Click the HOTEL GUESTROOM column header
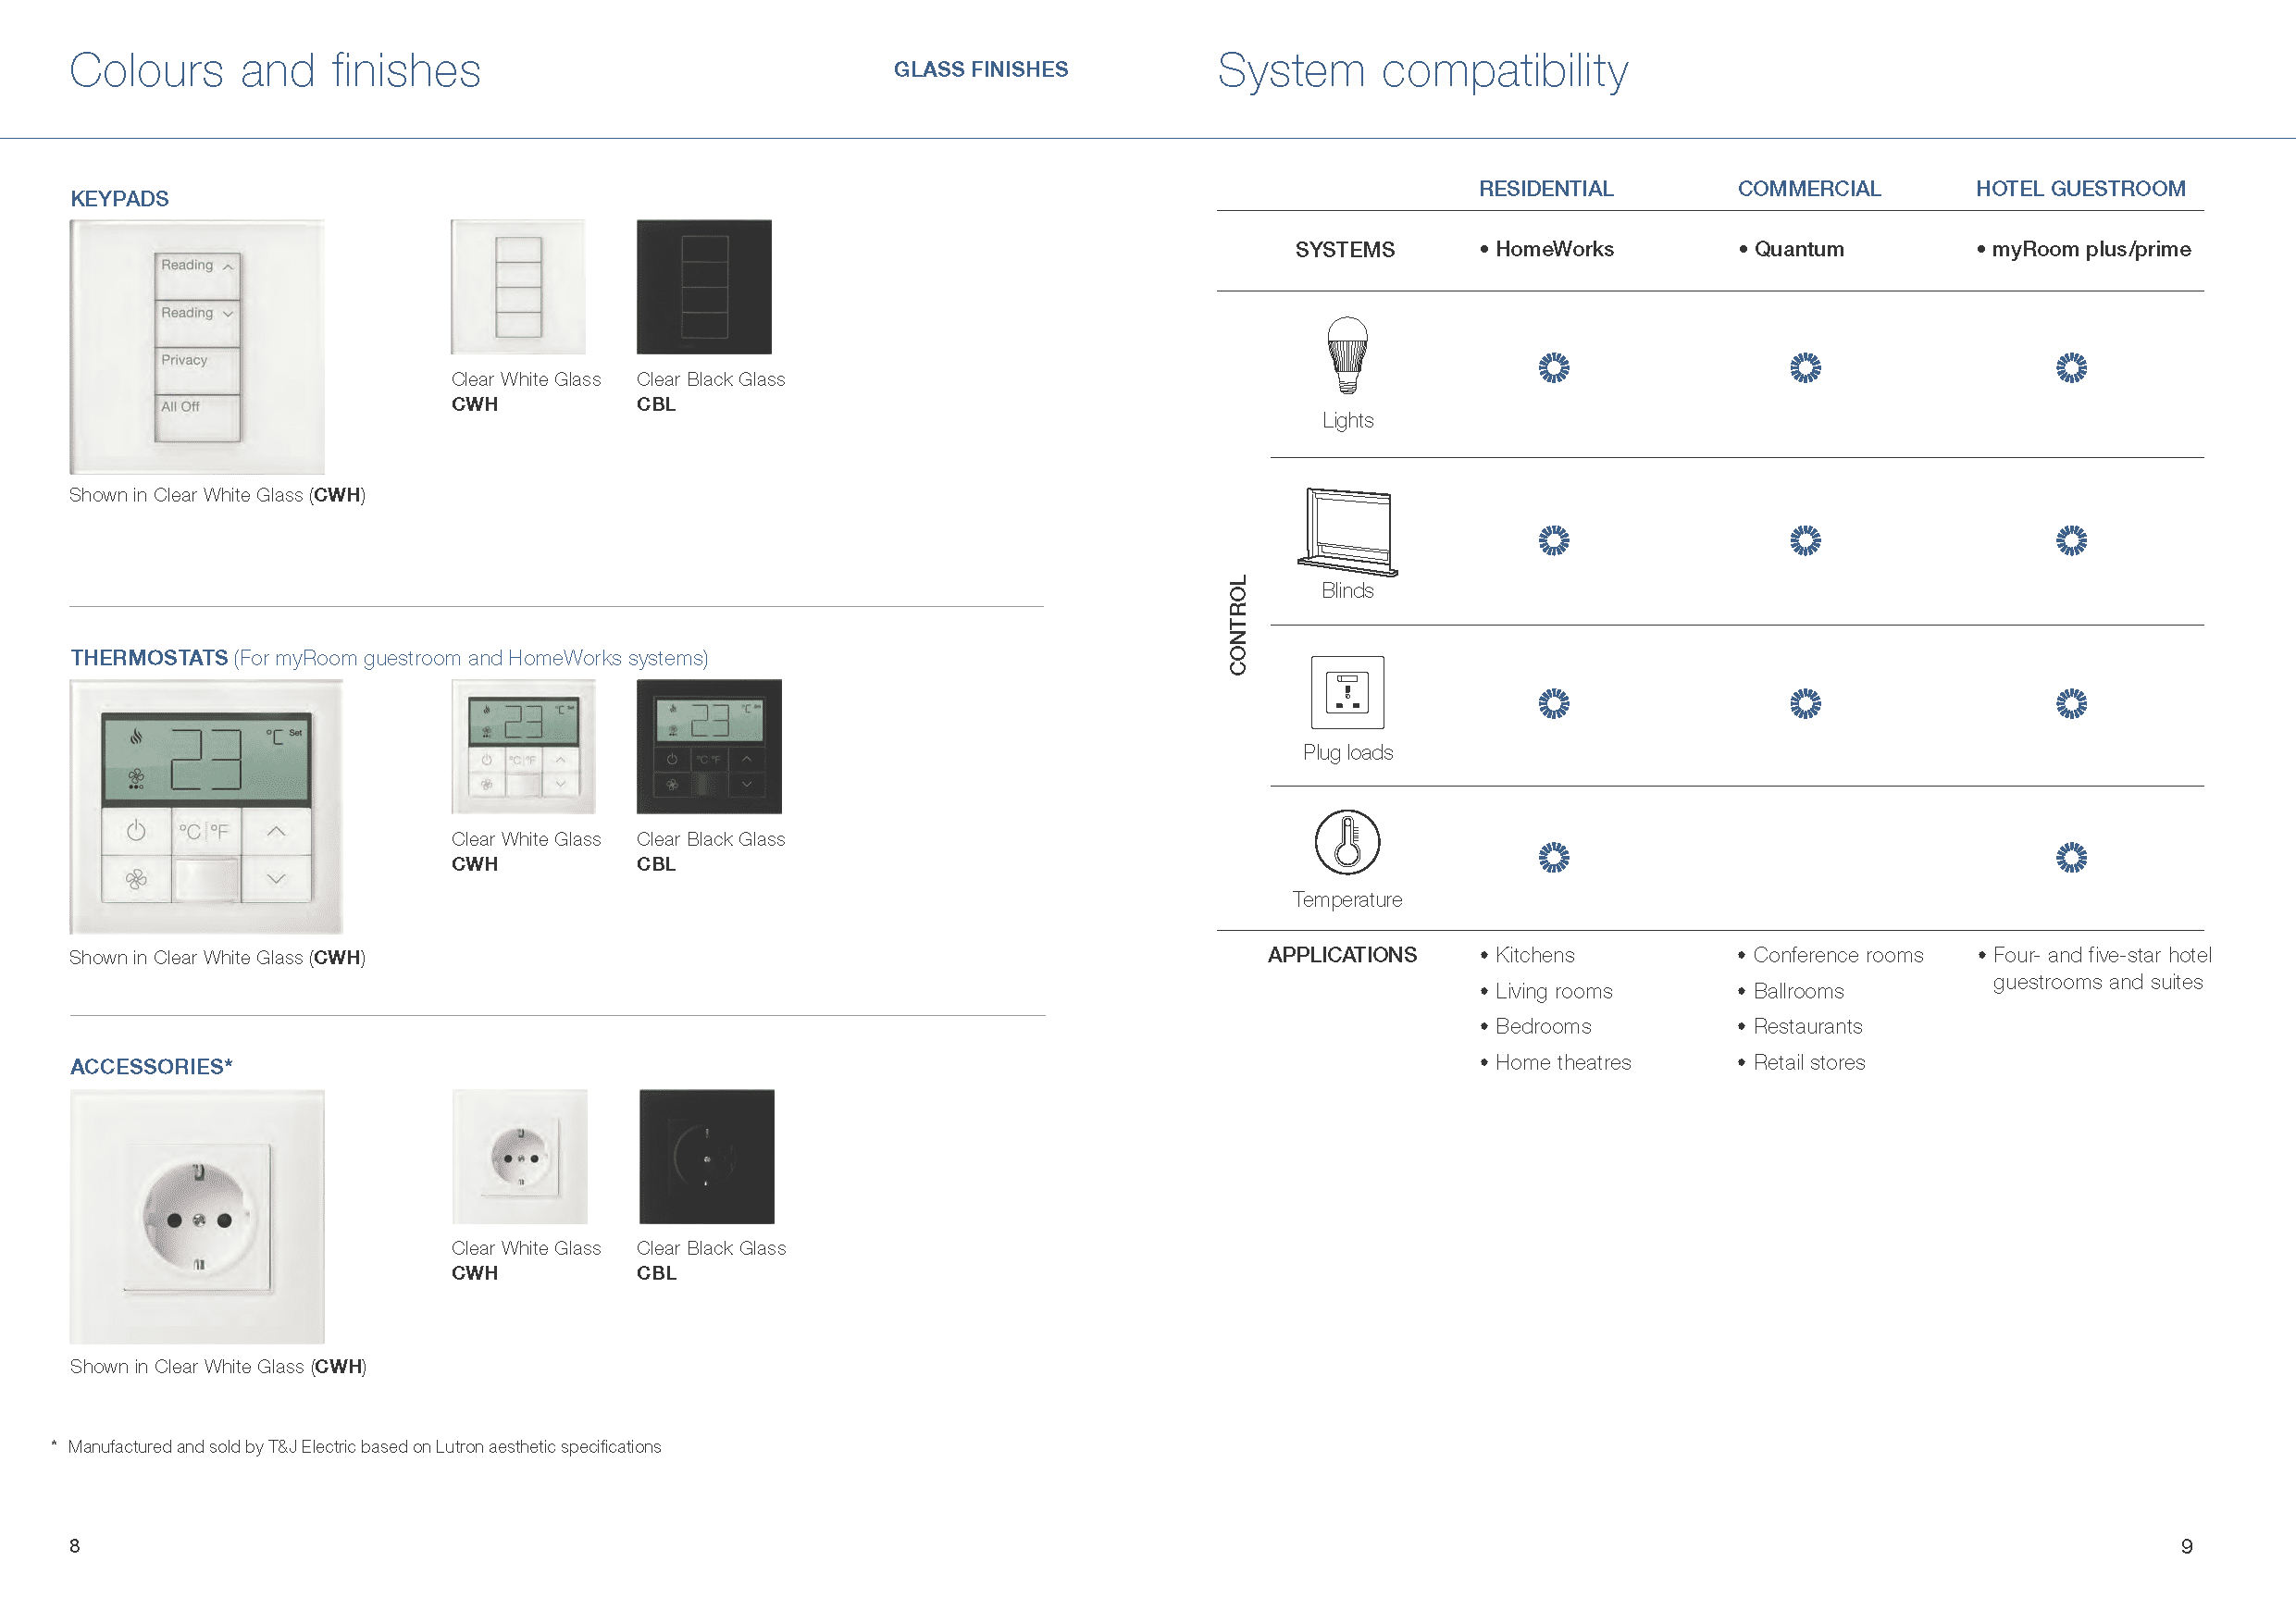 coord(2080,189)
